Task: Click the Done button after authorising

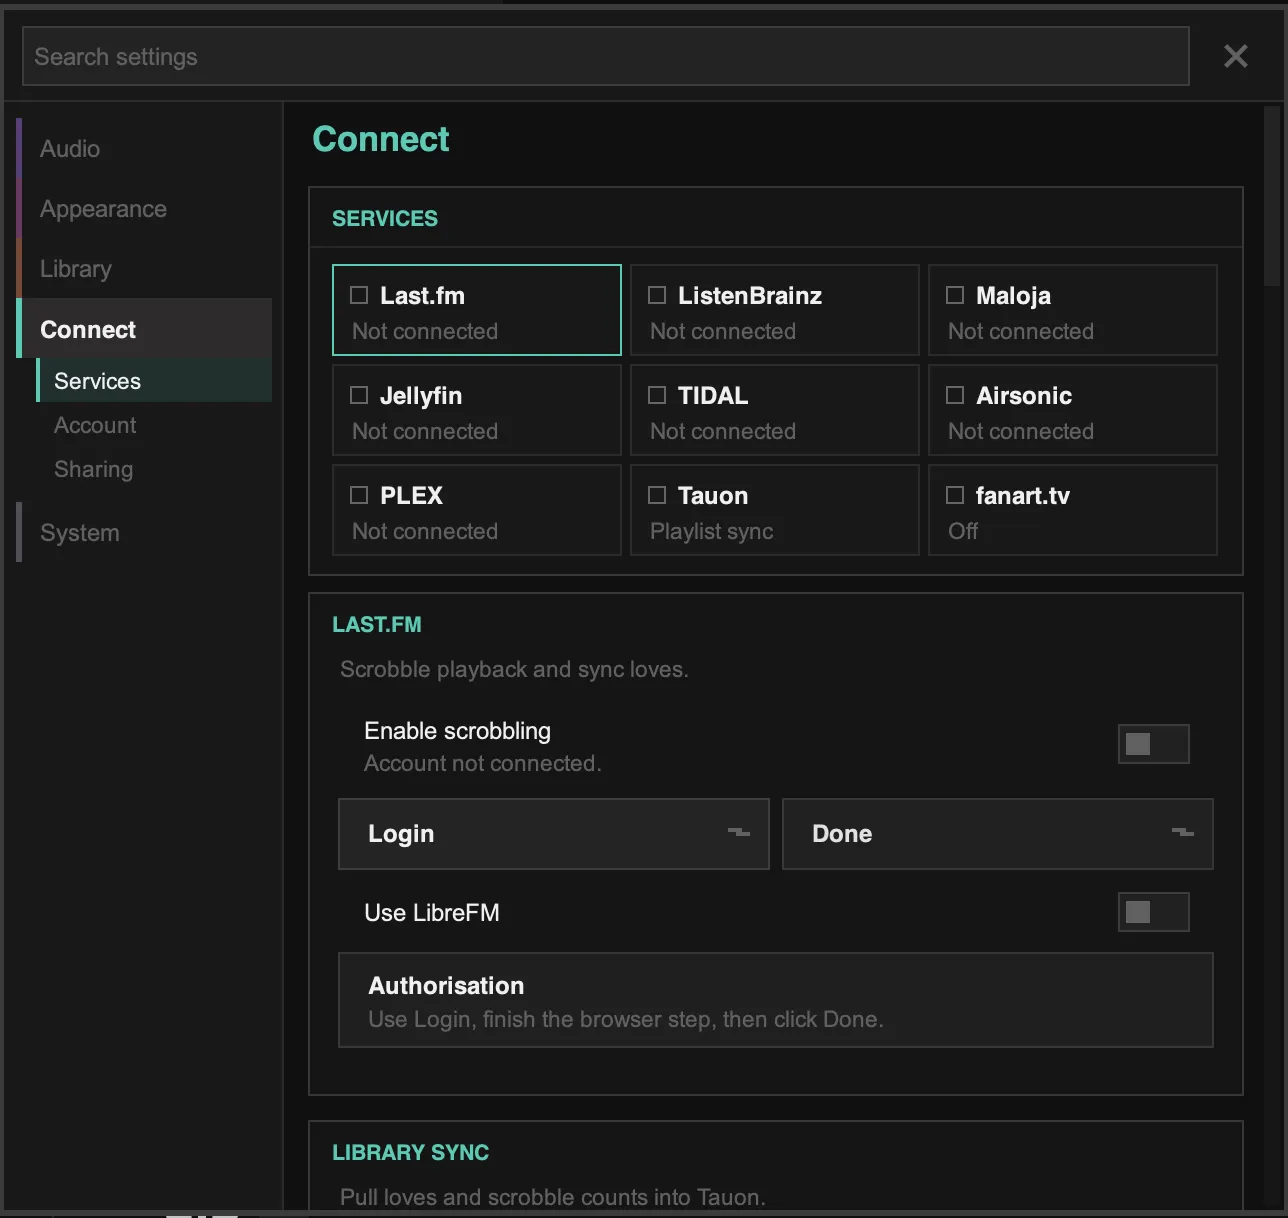Action: (x=998, y=834)
